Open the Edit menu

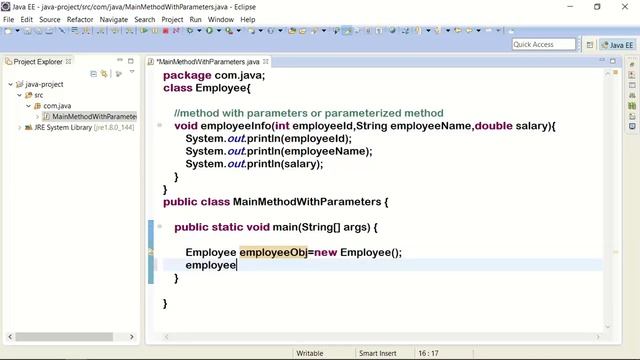pos(27,20)
